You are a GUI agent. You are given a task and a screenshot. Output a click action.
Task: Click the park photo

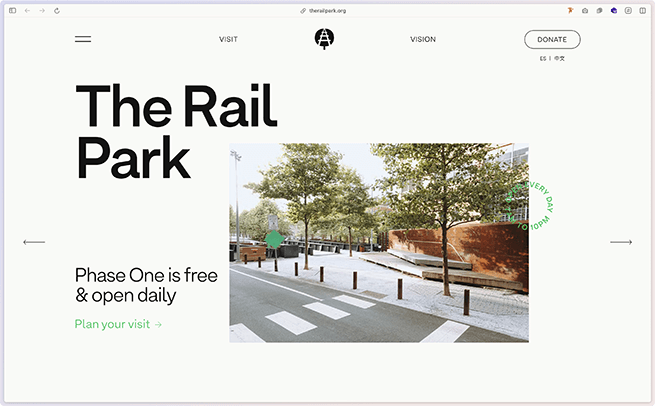click(x=379, y=243)
